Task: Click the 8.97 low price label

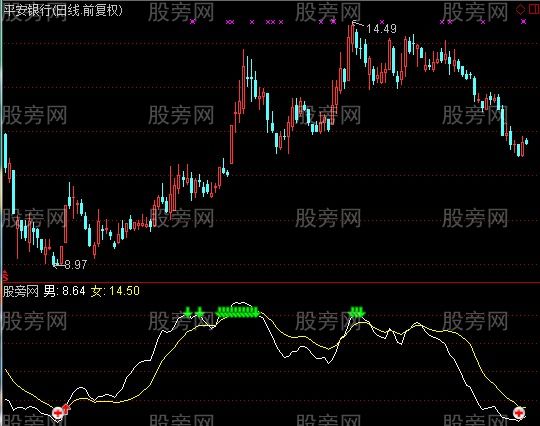Action: [76, 264]
